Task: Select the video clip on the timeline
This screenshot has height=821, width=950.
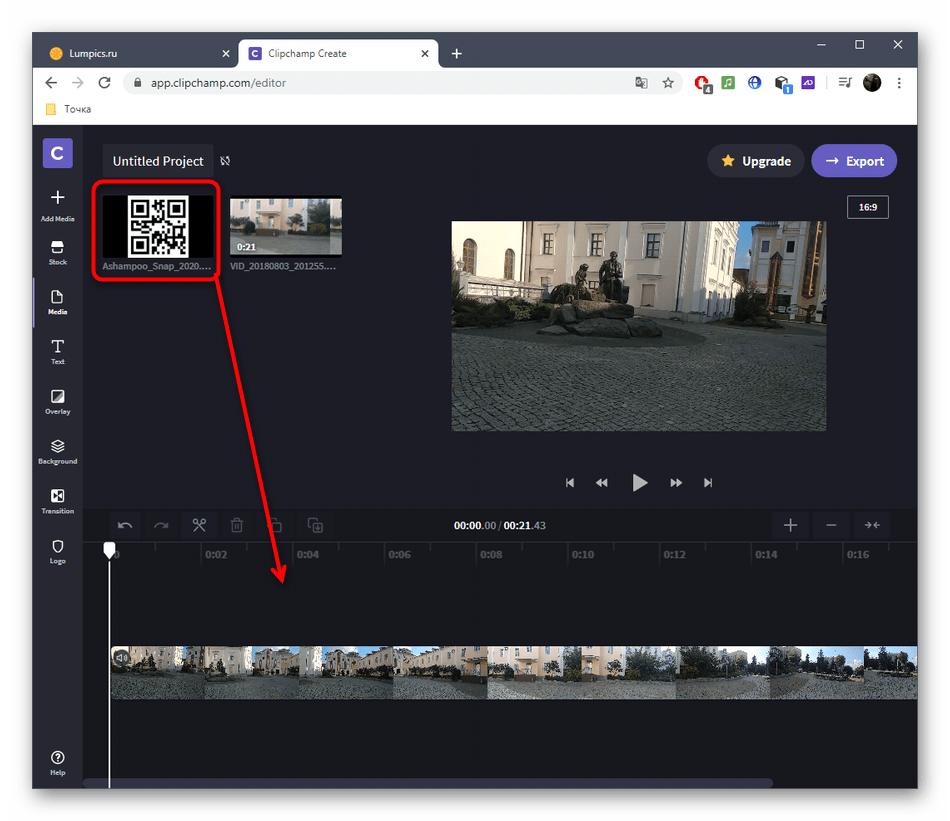Action: point(514,673)
